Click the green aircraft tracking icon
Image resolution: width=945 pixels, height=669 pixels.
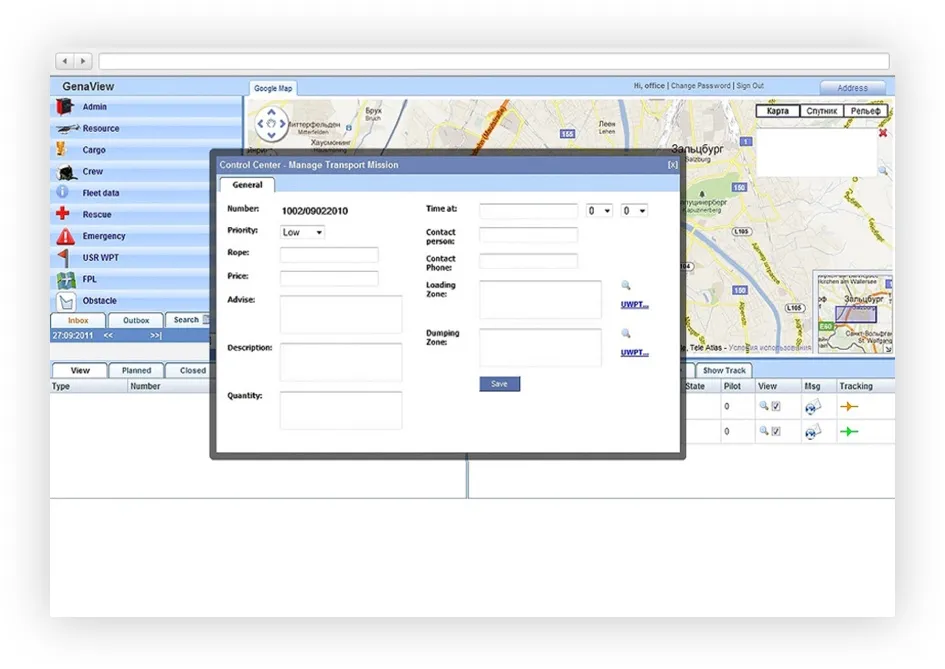(849, 432)
